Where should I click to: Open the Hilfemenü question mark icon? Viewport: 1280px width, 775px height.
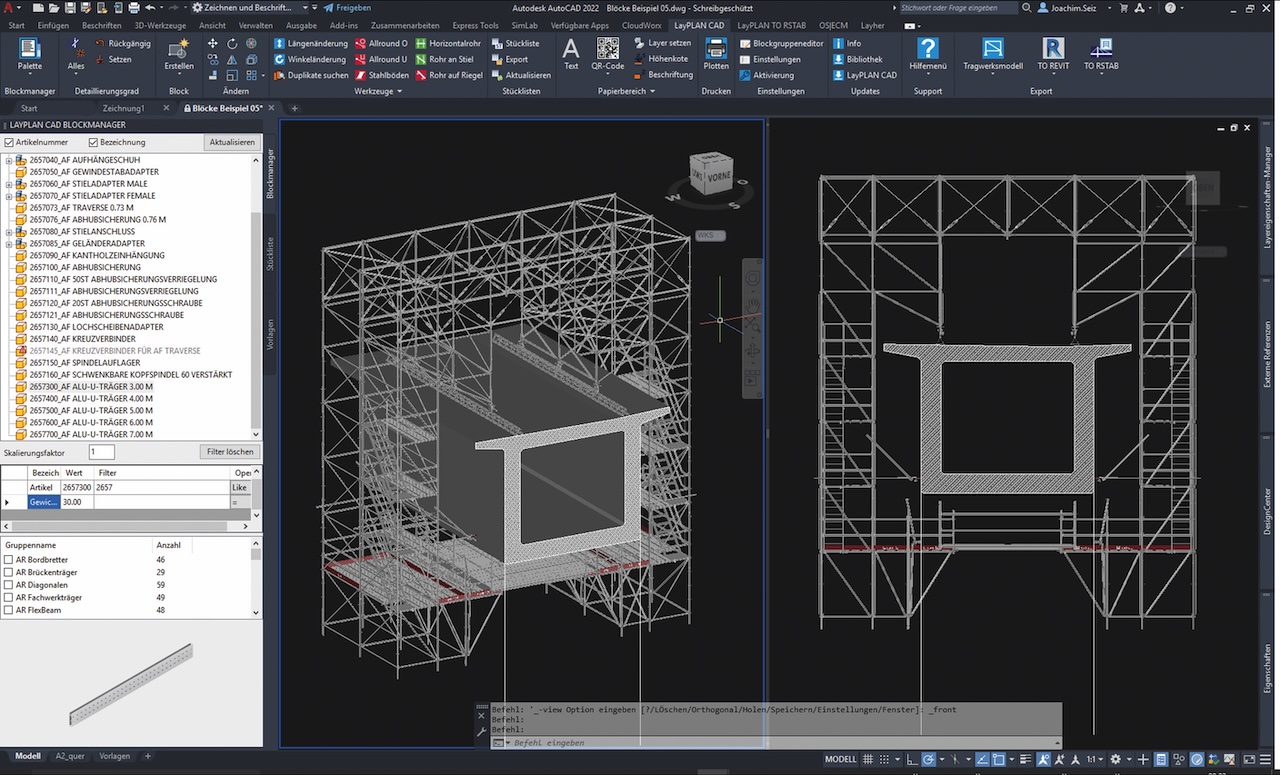tap(928, 50)
